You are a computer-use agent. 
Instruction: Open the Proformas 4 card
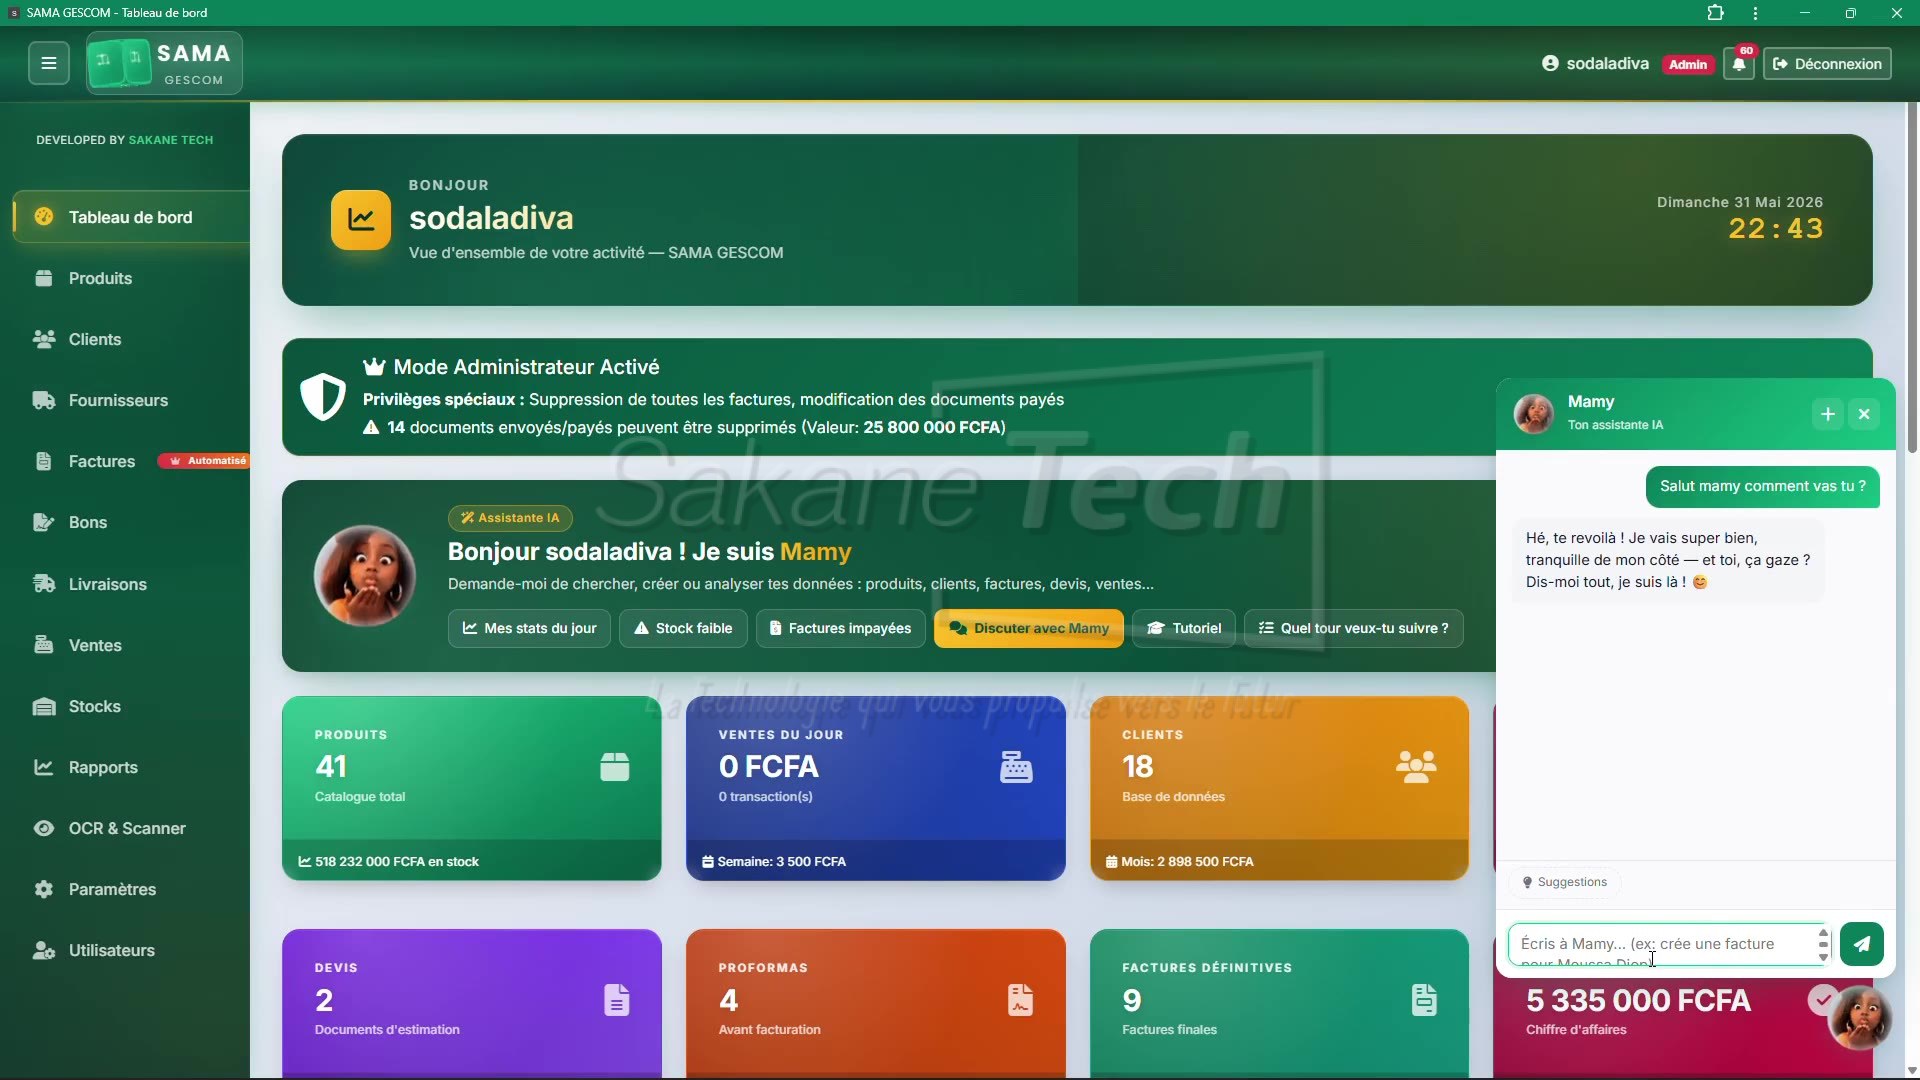click(876, 1003)
